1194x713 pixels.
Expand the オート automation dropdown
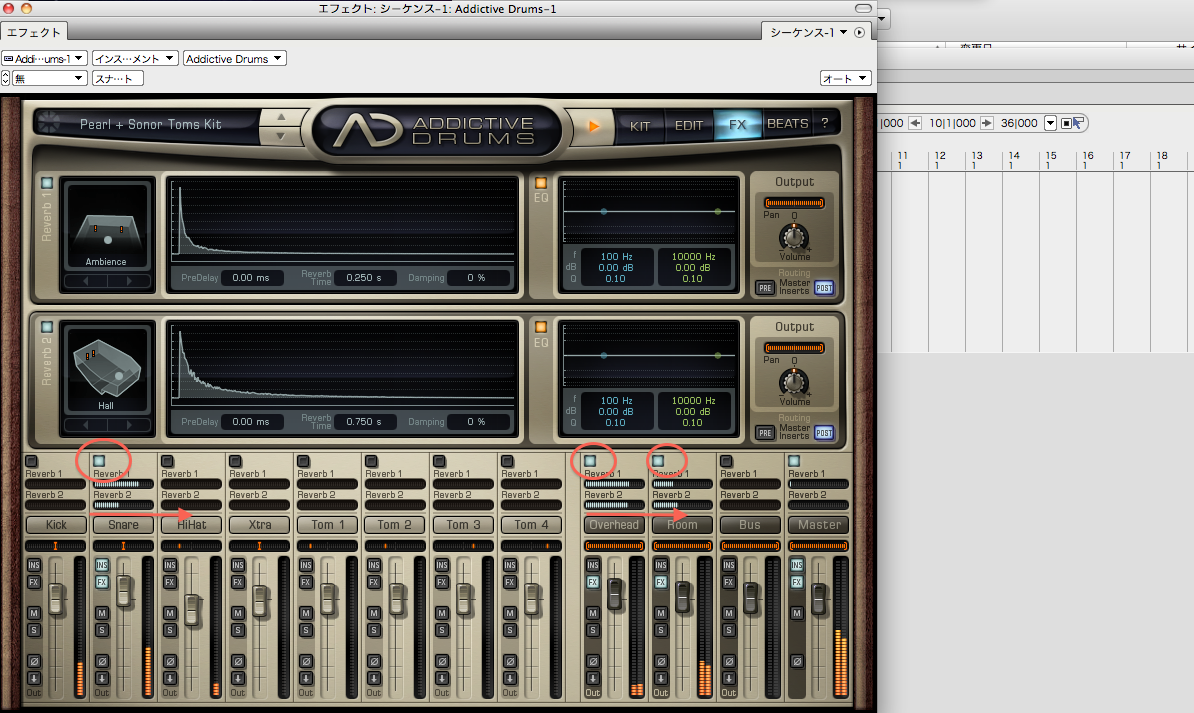click(845, 78)
